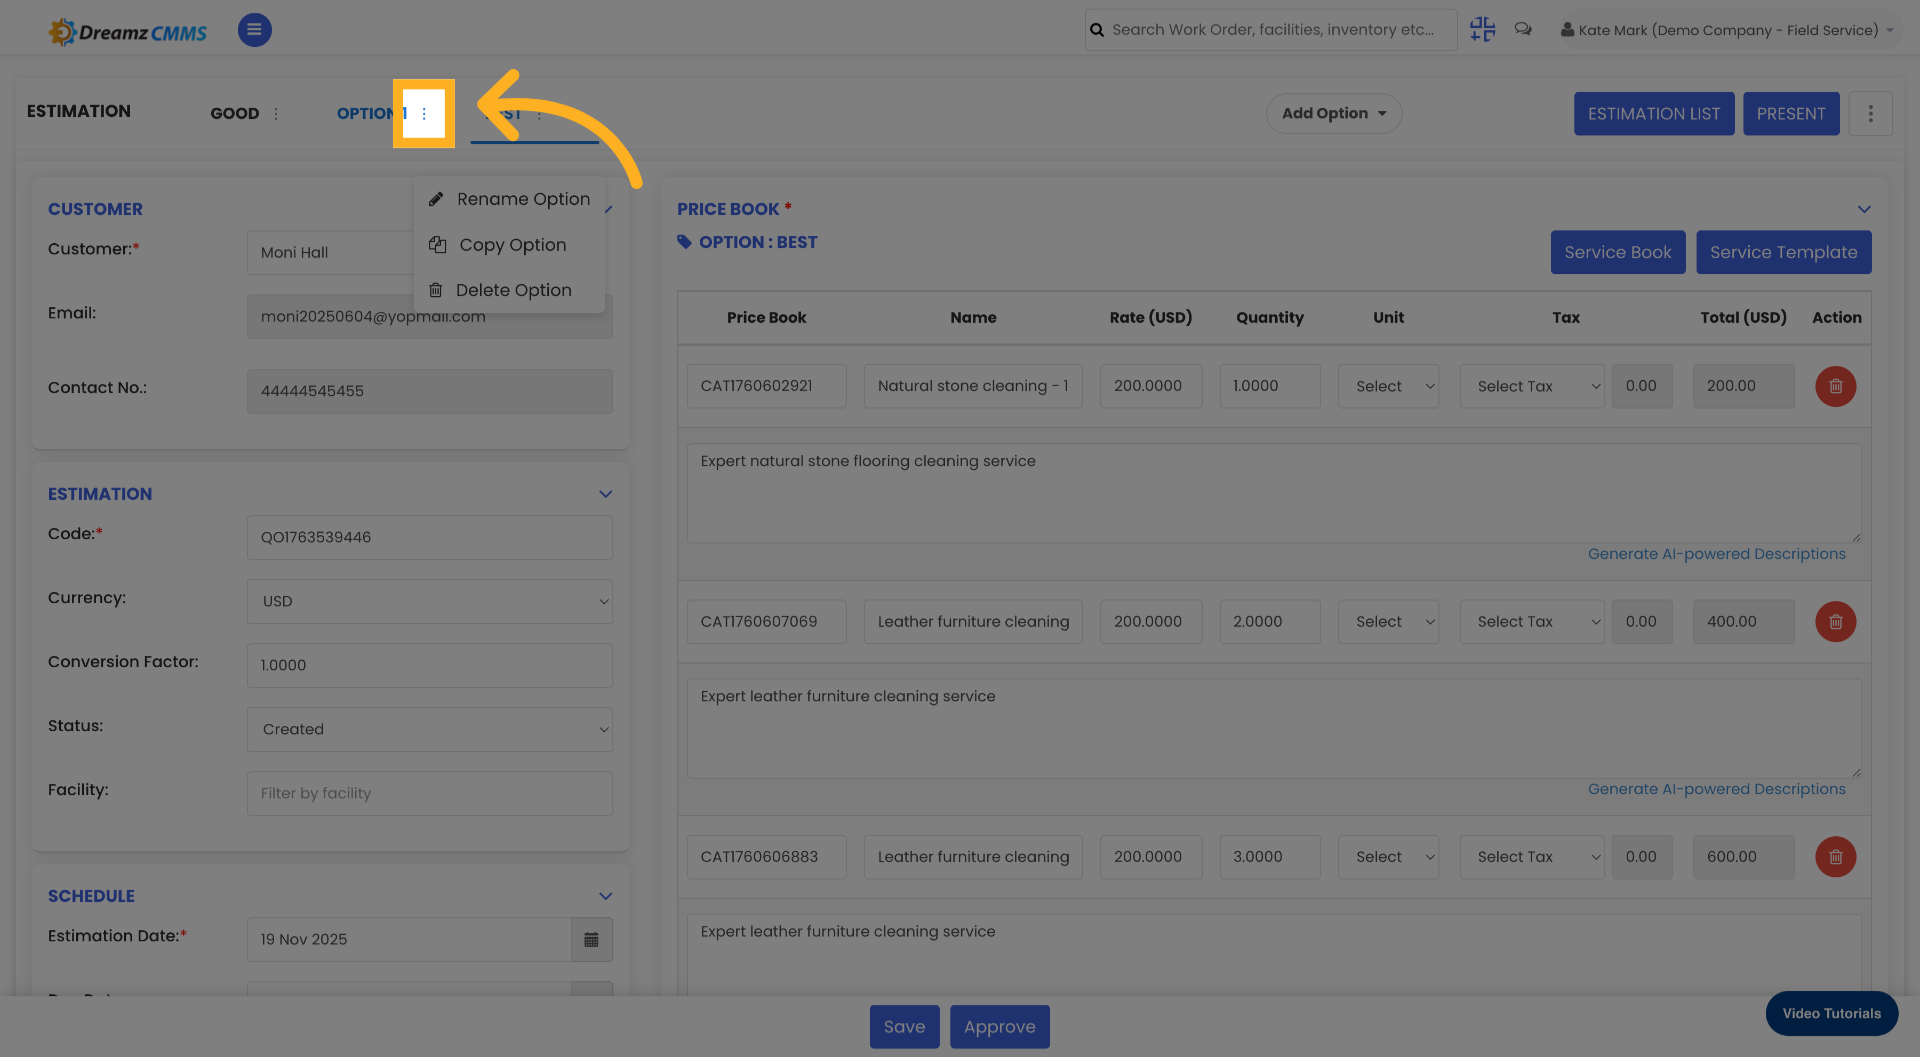
Task: Click the kebab menu beside PRESENT button
Action: click(x=1870, y=113)
